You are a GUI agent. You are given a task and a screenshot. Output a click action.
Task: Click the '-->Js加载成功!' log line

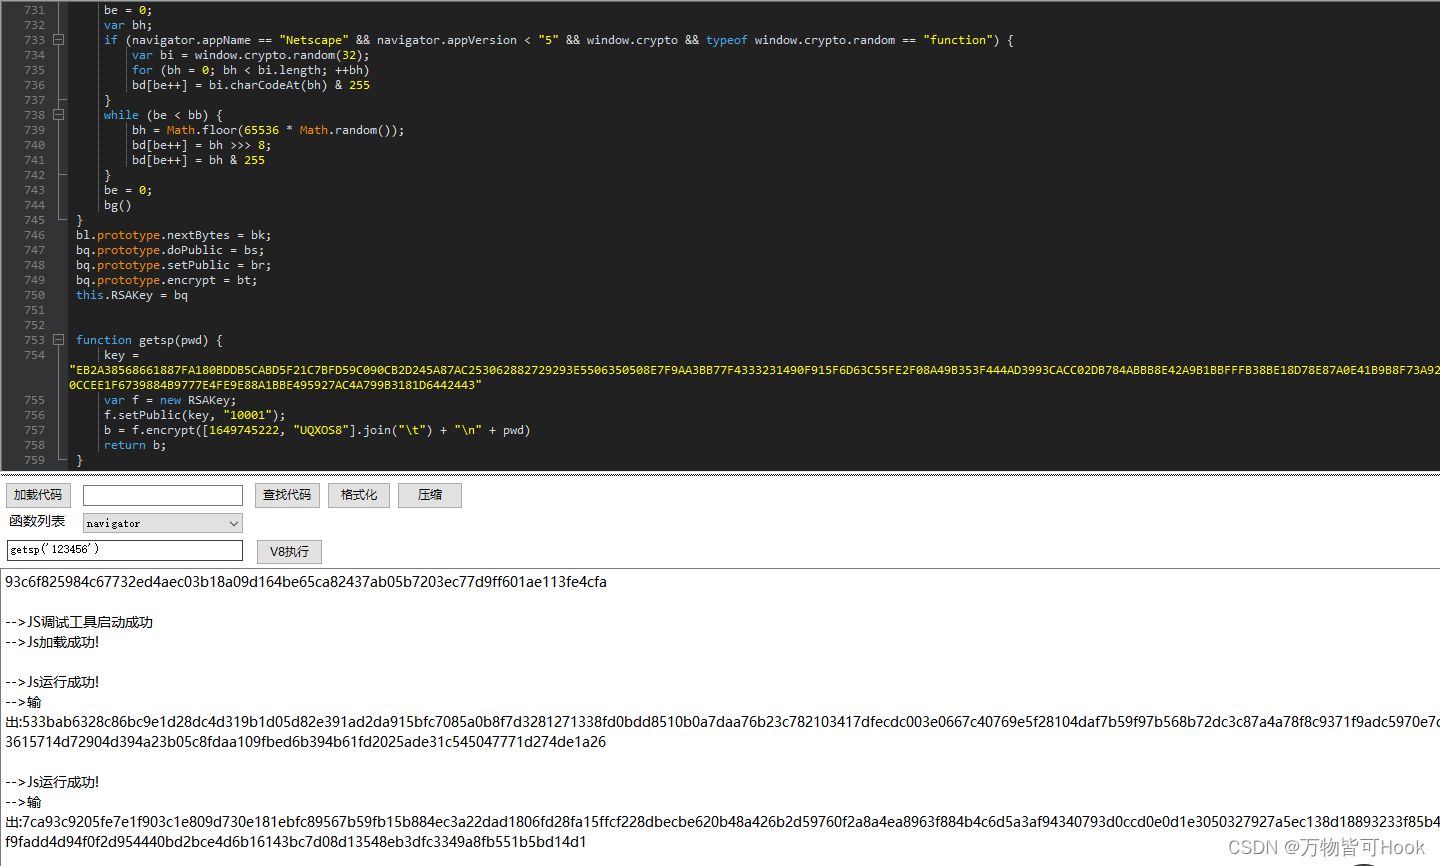click(x=52, y=642)
